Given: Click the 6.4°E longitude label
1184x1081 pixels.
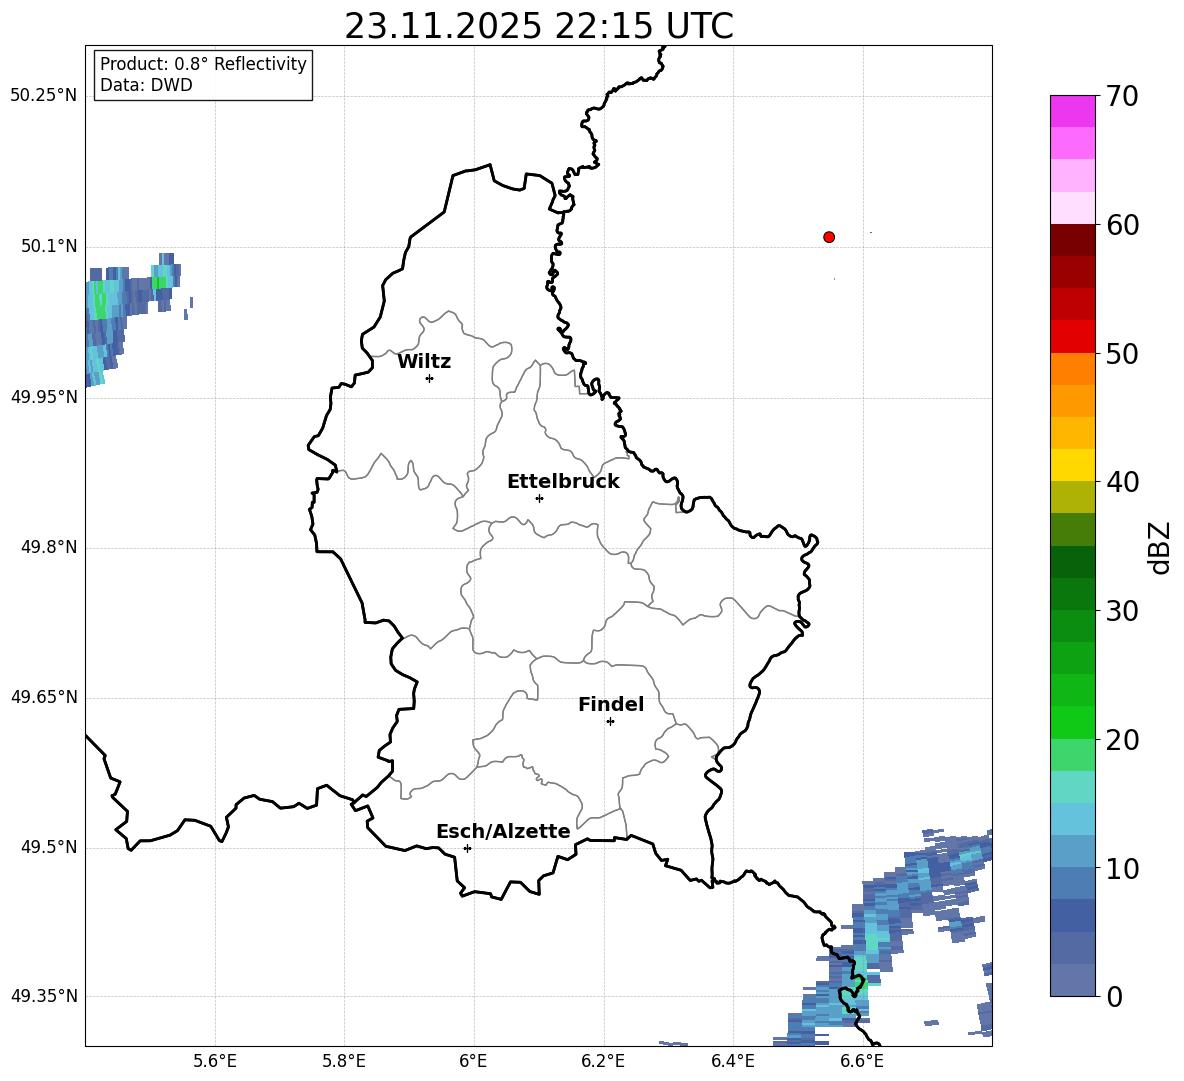Looking at the screenshot, I should tap(732, 1061).
